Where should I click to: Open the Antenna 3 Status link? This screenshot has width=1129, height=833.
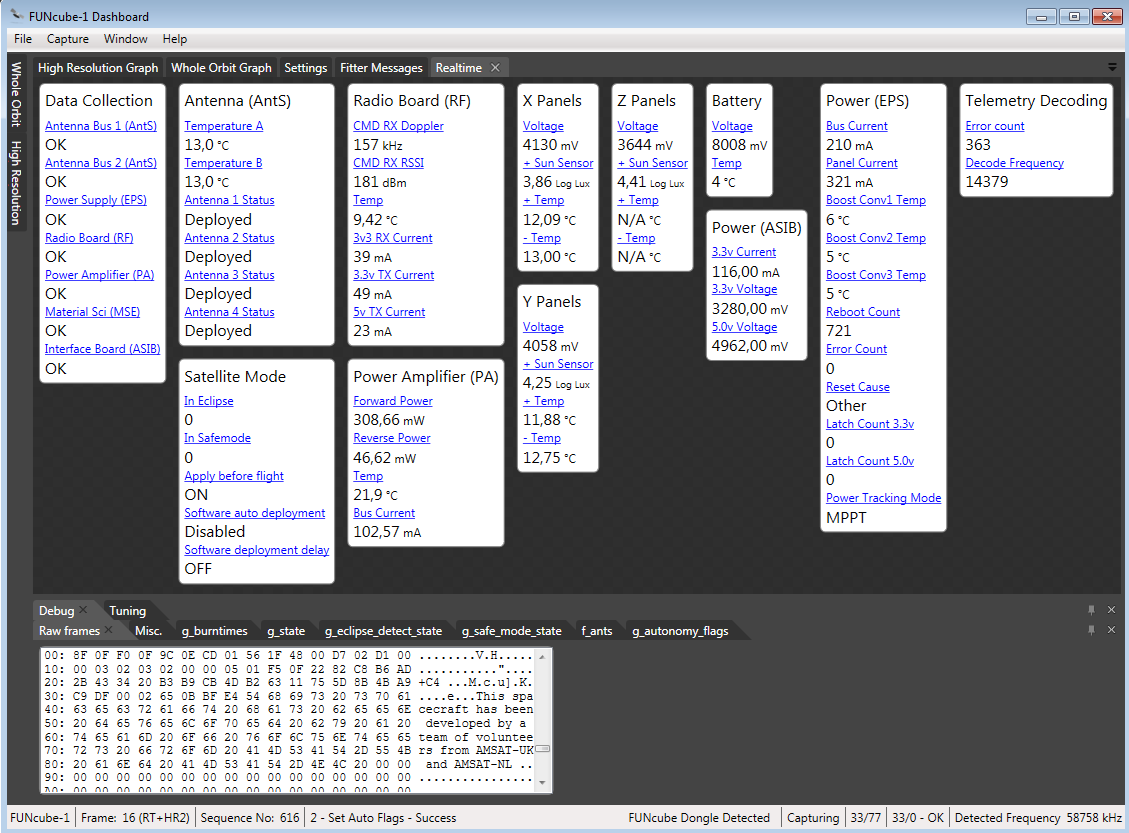click(229, 275)
